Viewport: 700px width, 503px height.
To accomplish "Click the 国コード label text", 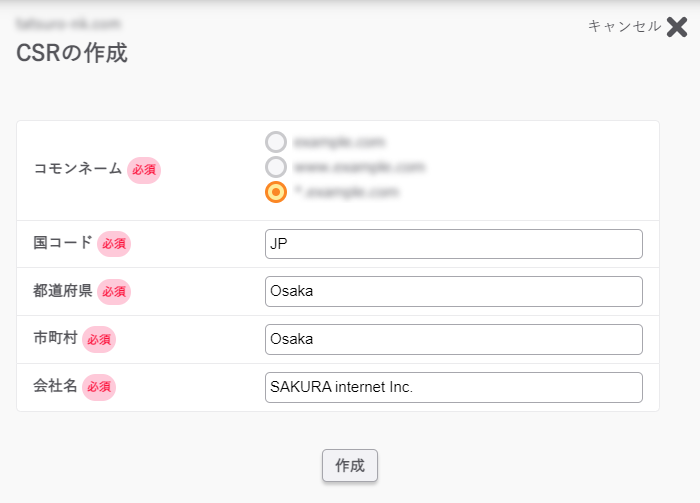I will 62,243.
